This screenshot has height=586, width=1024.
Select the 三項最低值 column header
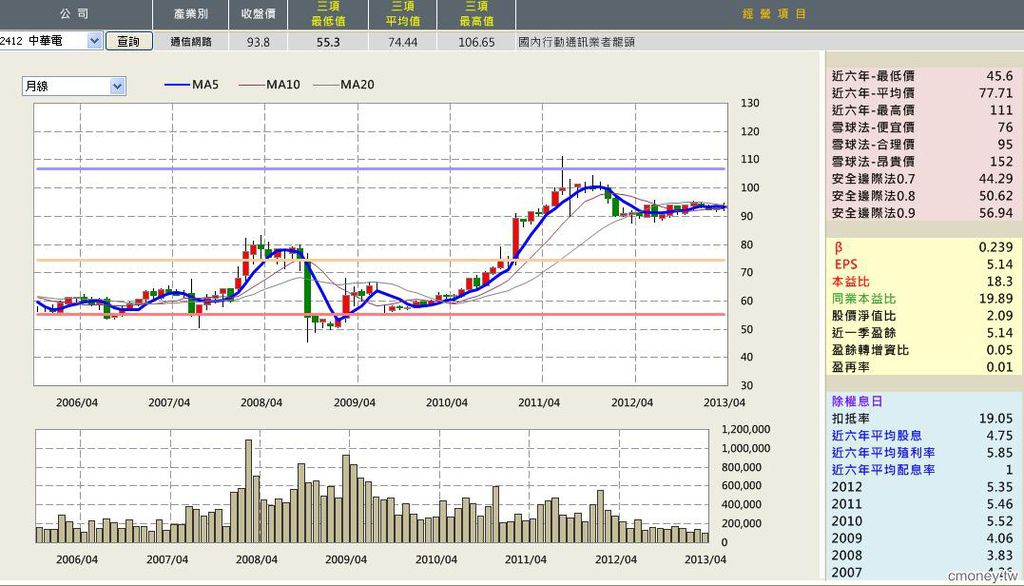click(328, 14)
